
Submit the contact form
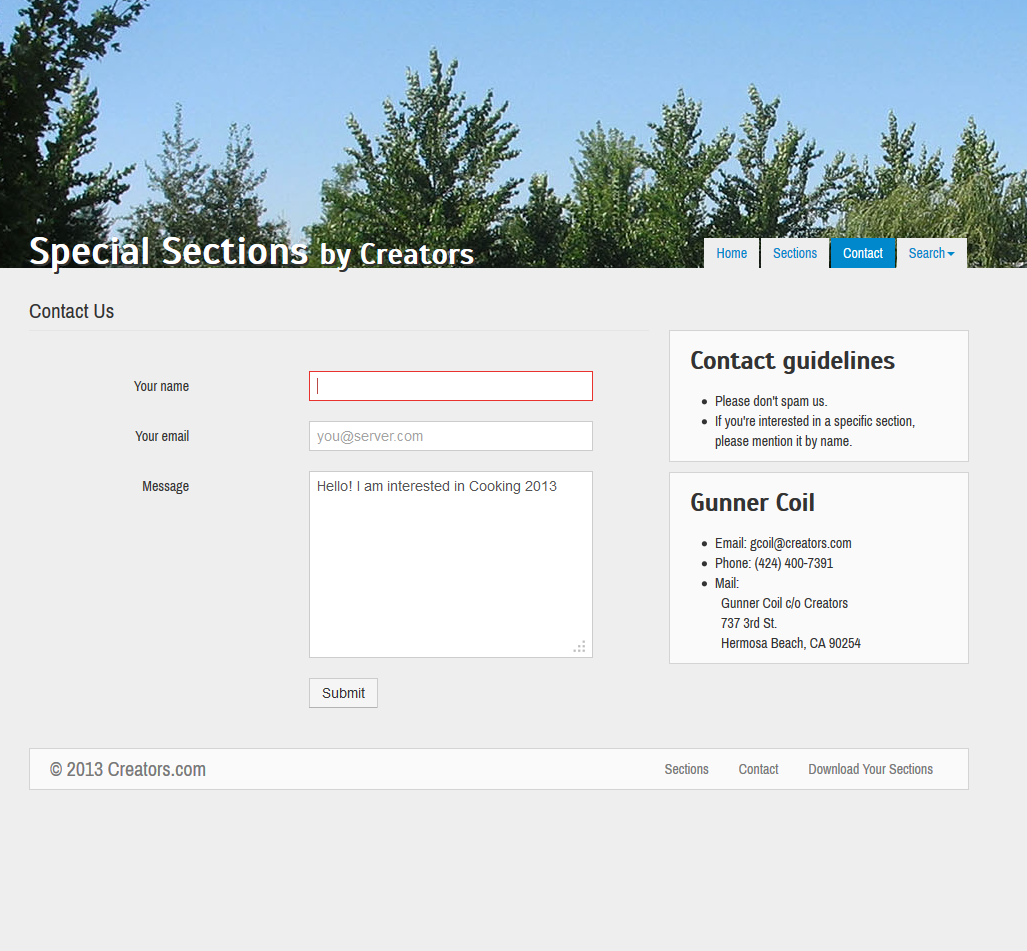(343, 693)
